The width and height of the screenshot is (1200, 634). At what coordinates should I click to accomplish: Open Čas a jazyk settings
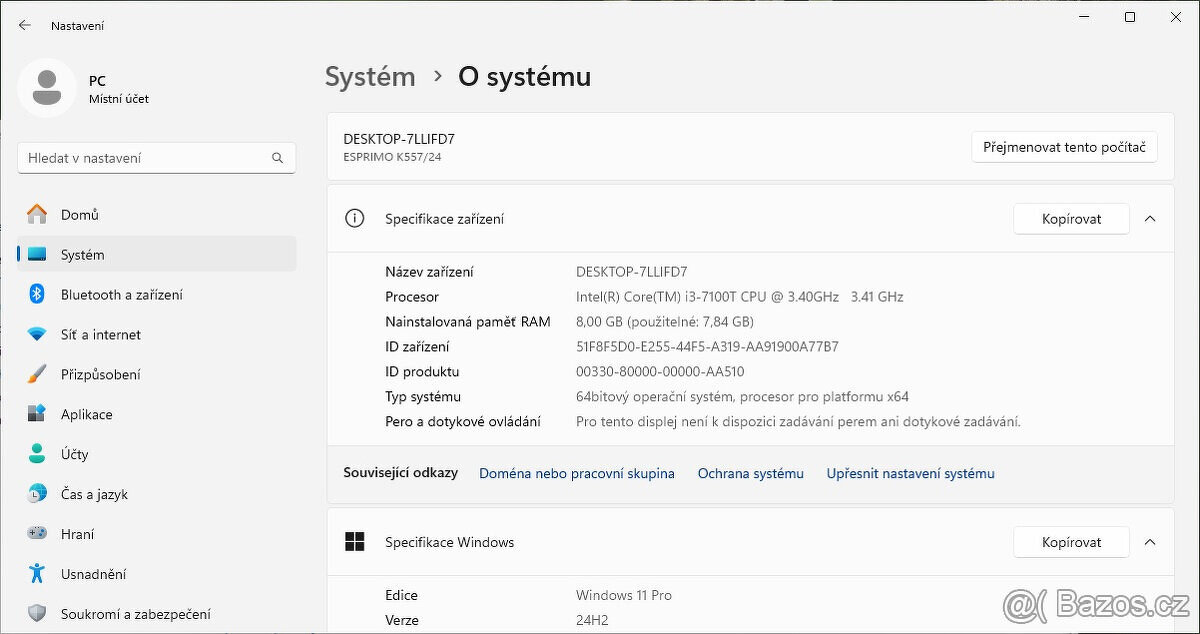pos(94,494)
